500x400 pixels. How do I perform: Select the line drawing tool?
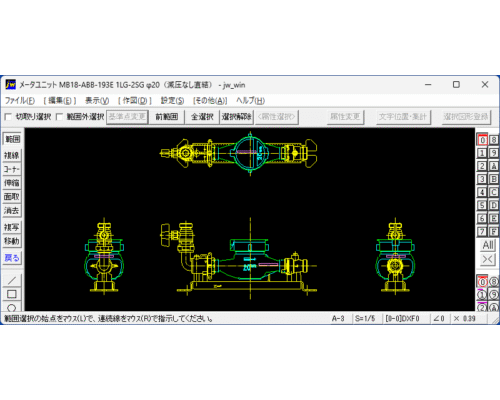(x=12, y=280)
